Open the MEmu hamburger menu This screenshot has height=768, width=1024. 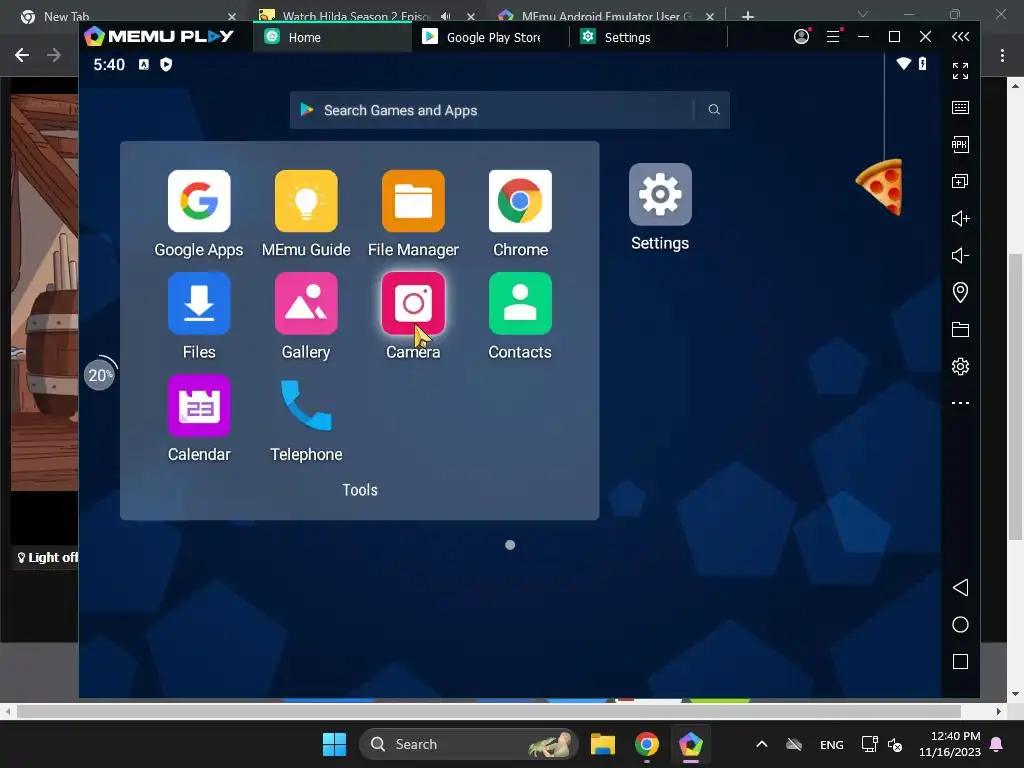coord(833,37)
